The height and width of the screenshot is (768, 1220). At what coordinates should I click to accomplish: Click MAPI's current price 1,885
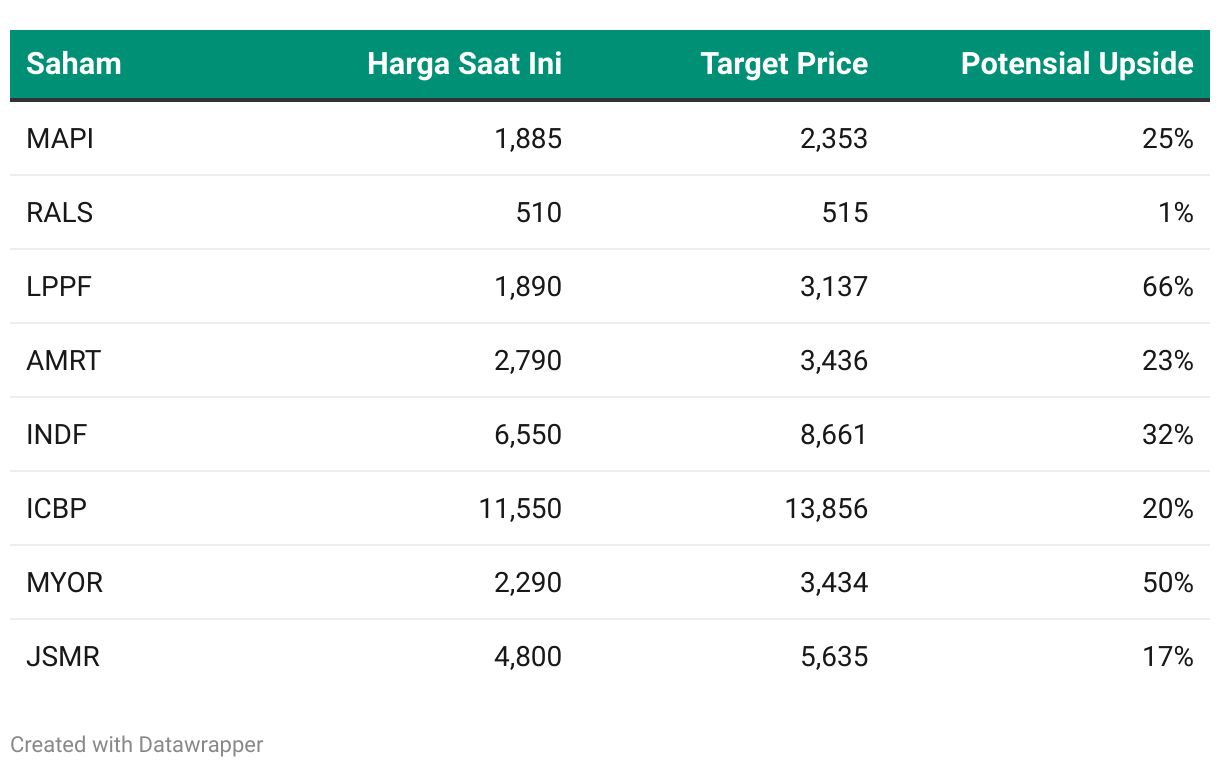point(529,139)
